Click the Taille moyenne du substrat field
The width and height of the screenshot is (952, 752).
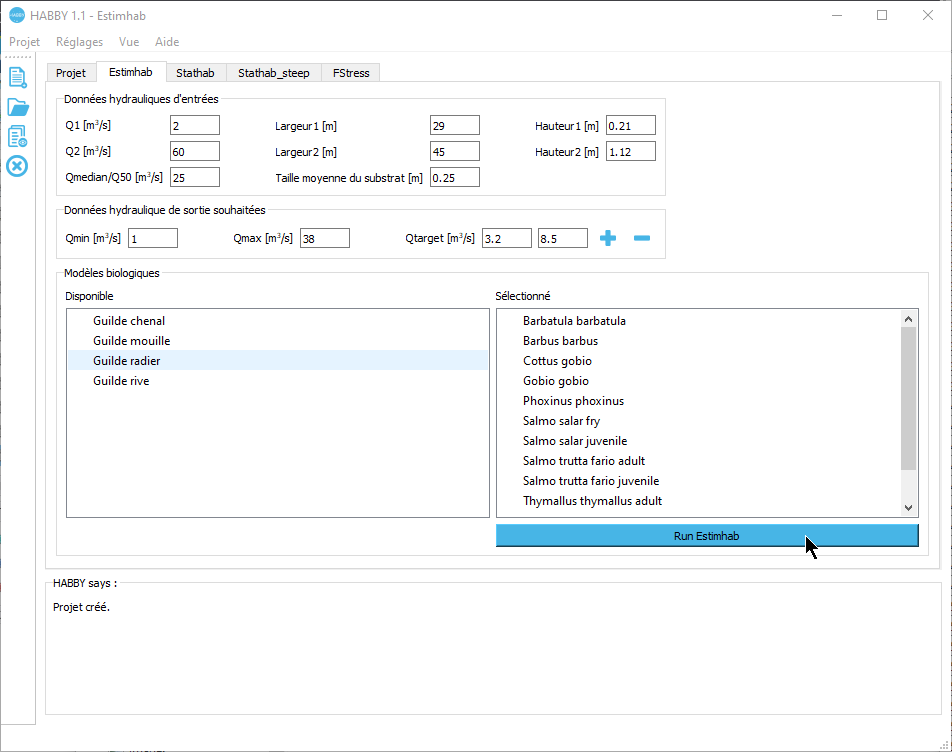click(x=454, y=177)
